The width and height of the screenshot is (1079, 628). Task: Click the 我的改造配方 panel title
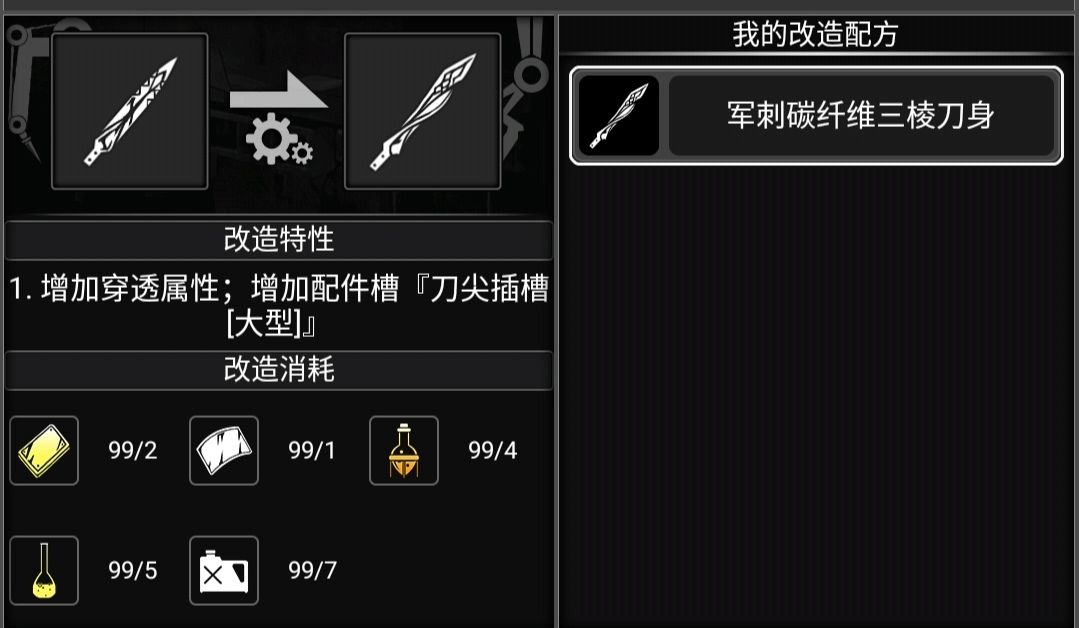pyautogui.click(x=815, y=34)
